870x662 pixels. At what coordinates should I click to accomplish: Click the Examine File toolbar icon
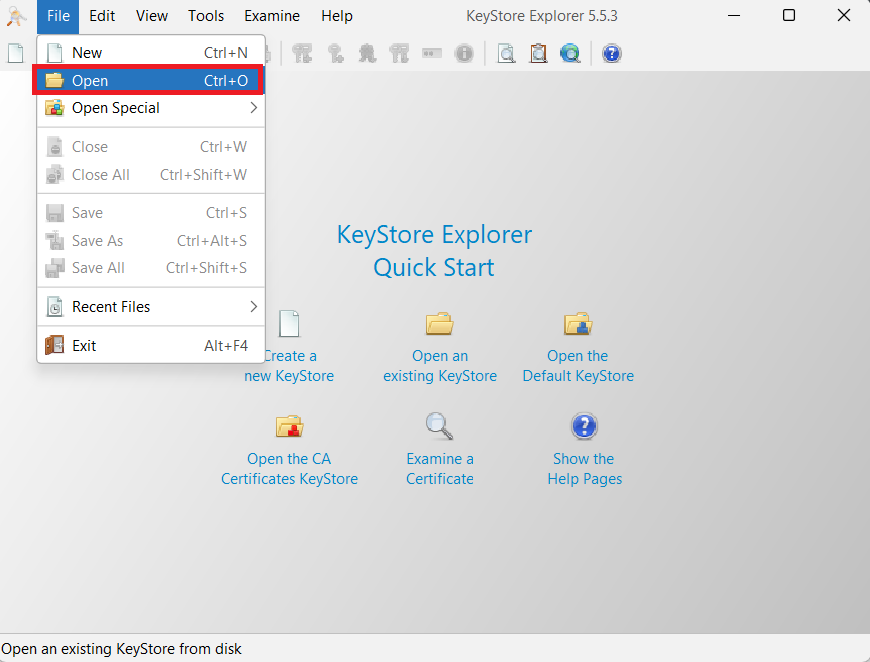[x=507, y=53]
